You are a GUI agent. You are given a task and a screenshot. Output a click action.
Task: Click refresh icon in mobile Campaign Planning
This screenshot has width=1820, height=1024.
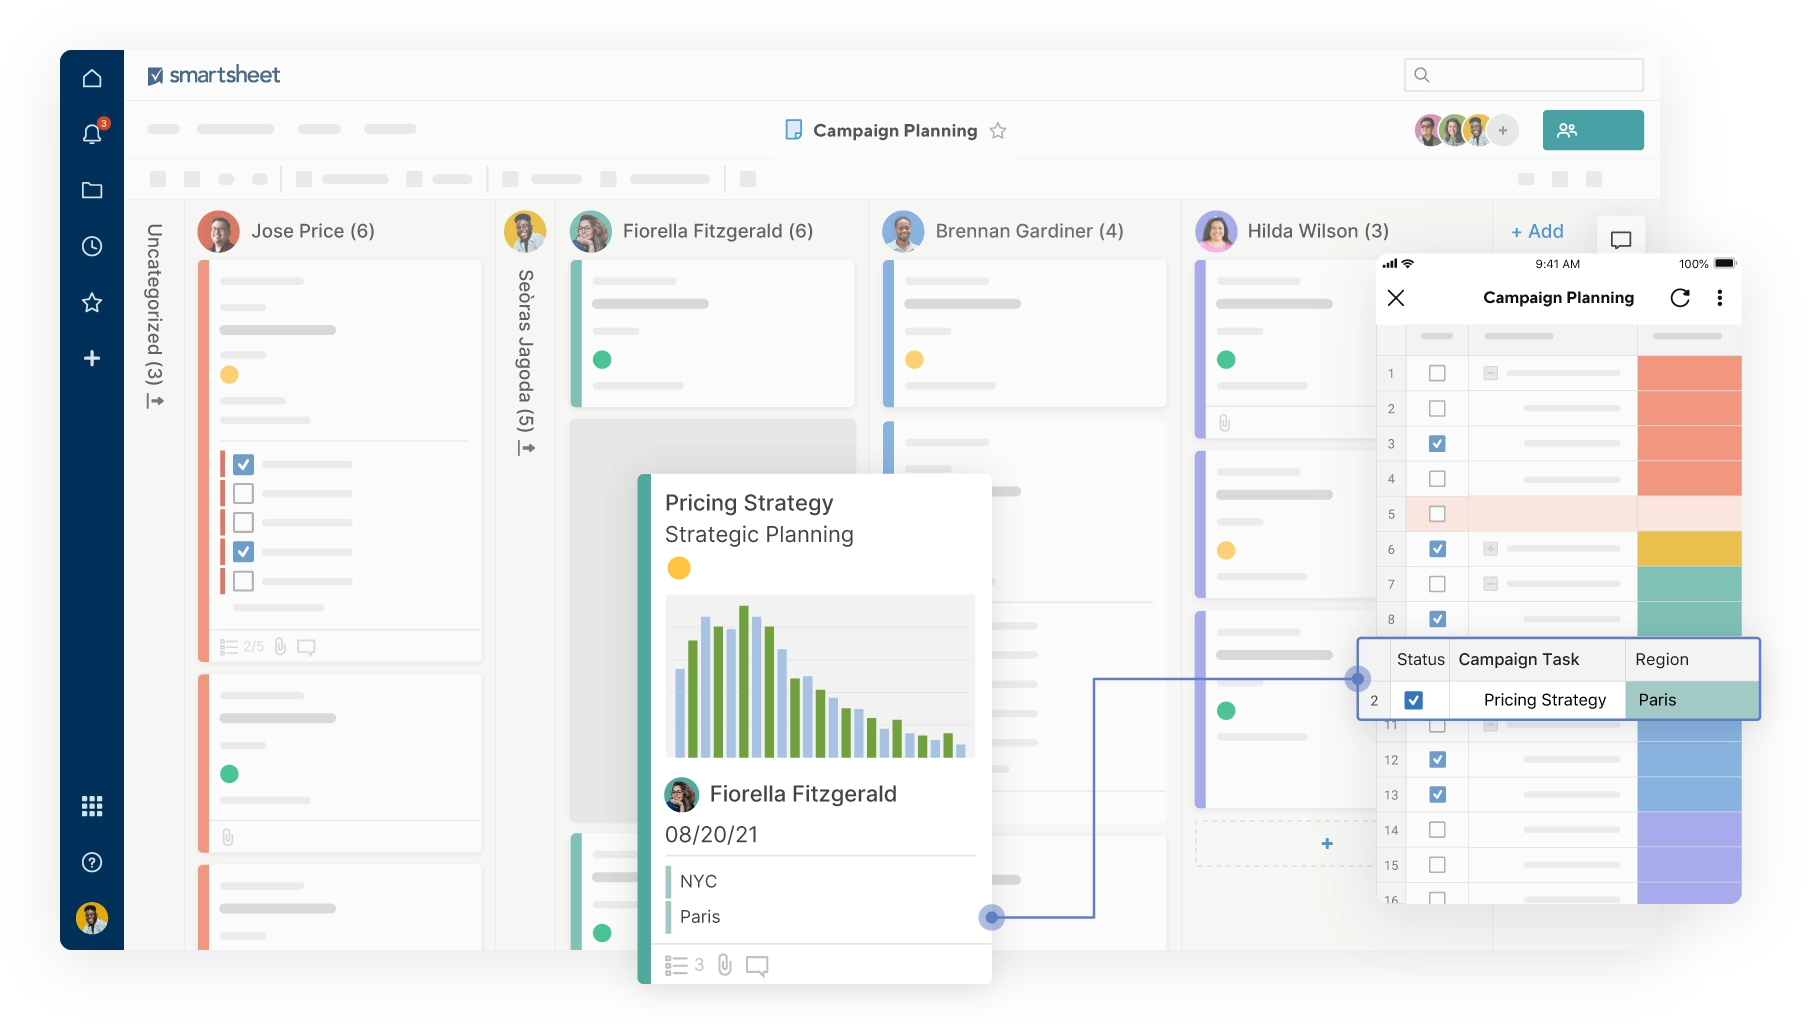click(1680, 298)
